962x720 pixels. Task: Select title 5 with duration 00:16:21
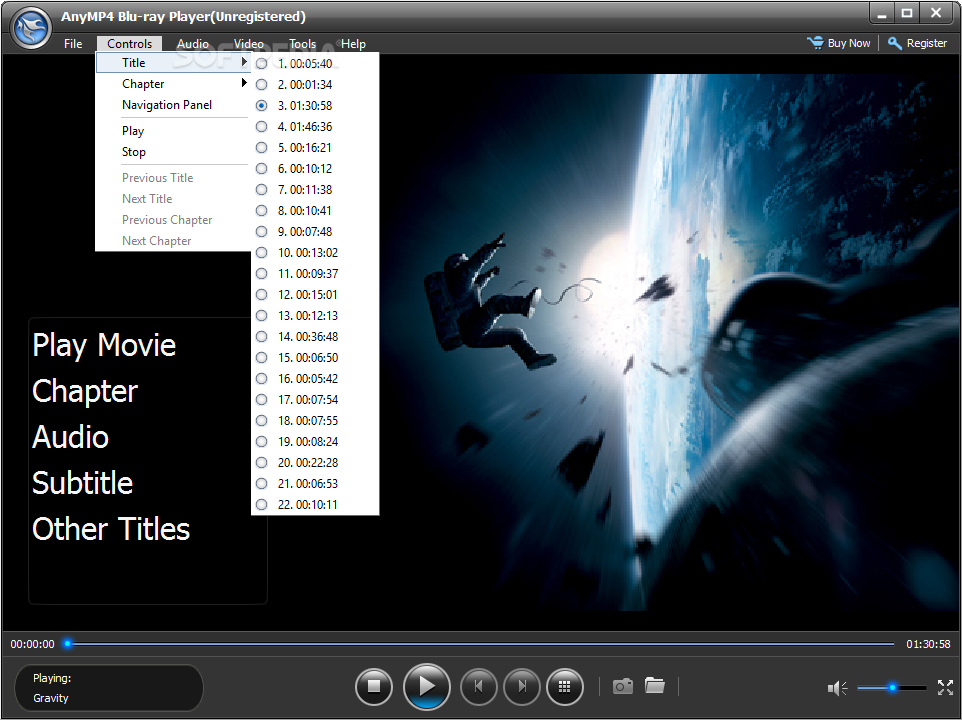point(315,148)
